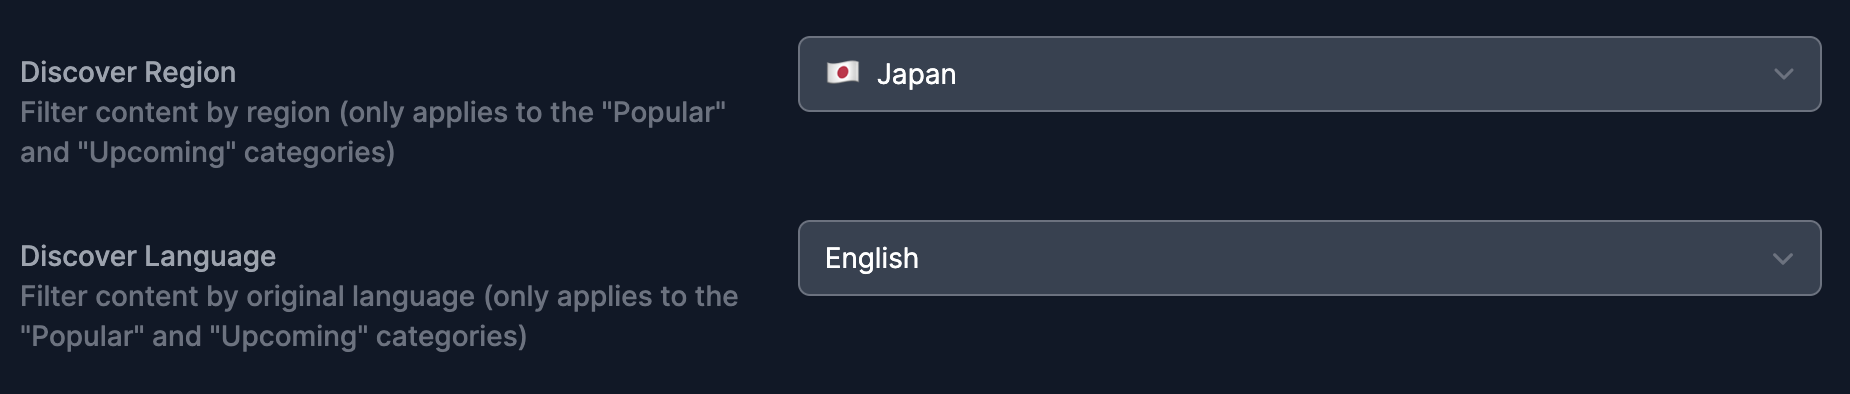Image resolution: width=1850 pixels, height=394 pixels.
Task: Click the Discover Language label
Action: (x=148, y=256)
